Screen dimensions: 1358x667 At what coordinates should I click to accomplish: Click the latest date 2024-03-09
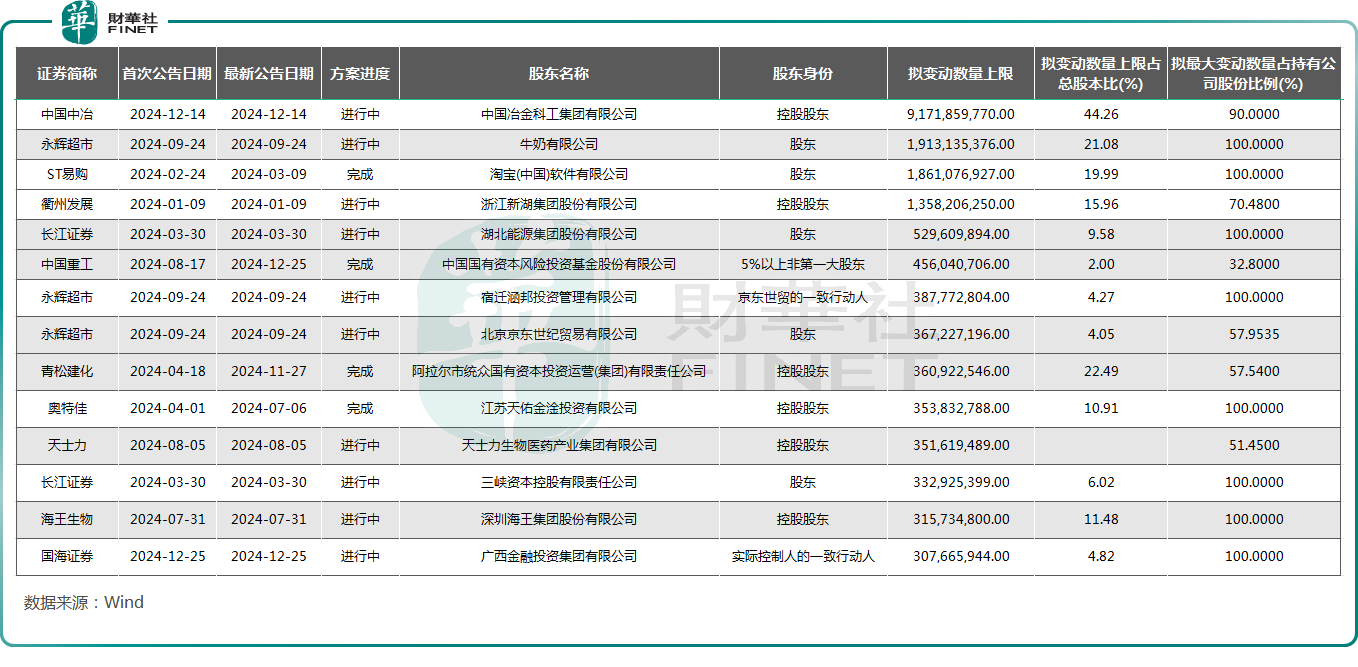click(268, 174)
